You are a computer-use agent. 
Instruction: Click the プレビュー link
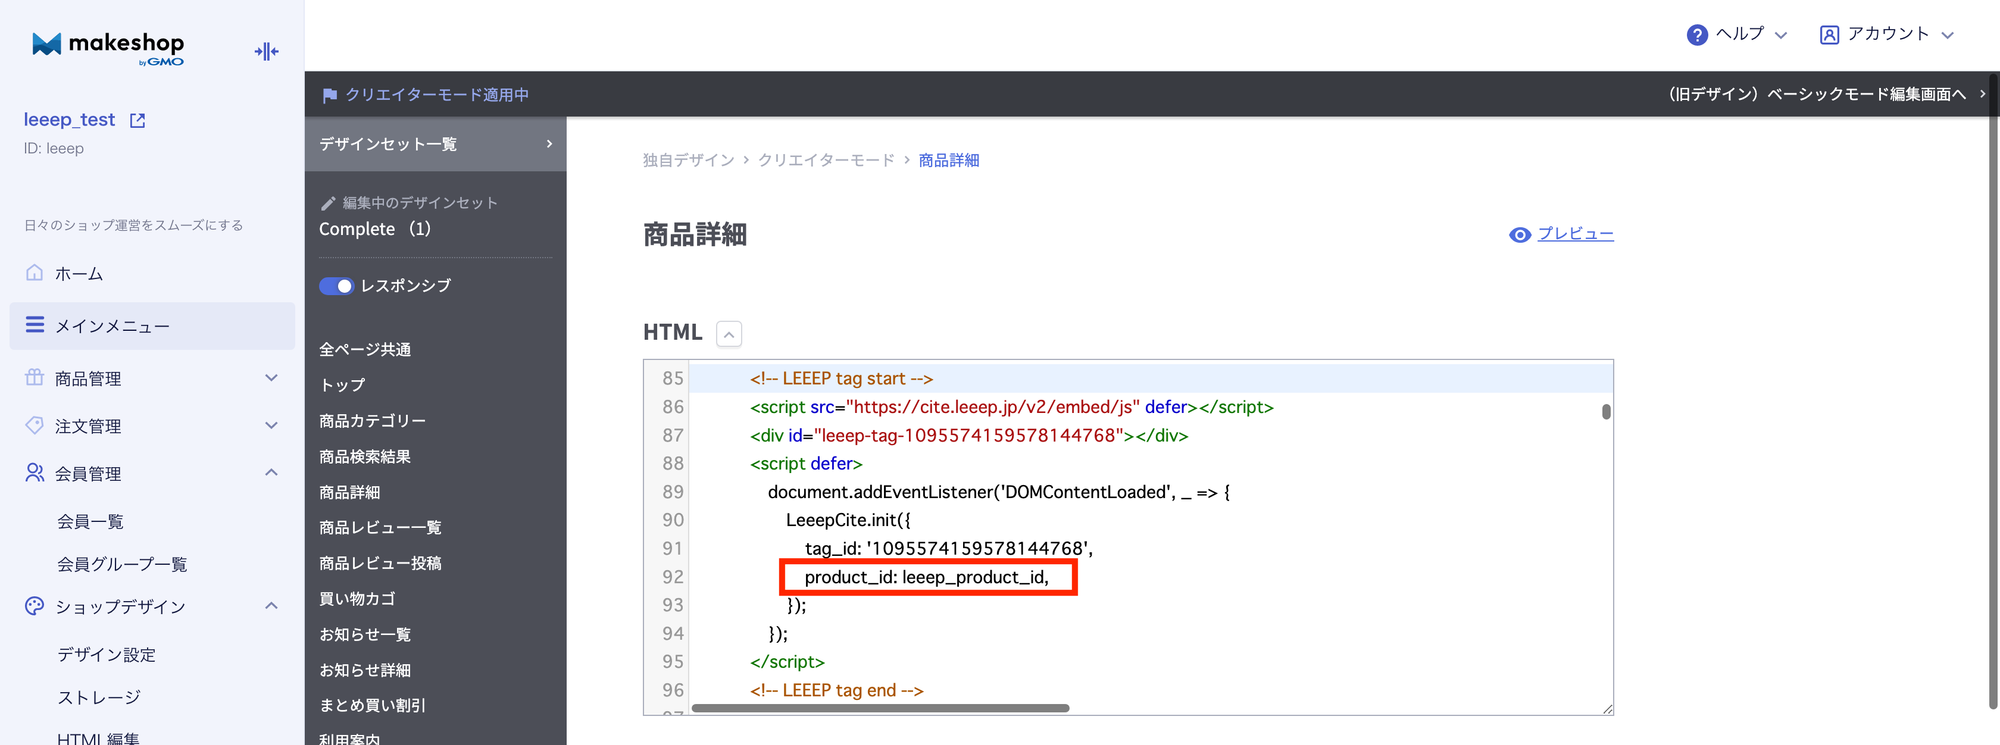(1575, 234)
